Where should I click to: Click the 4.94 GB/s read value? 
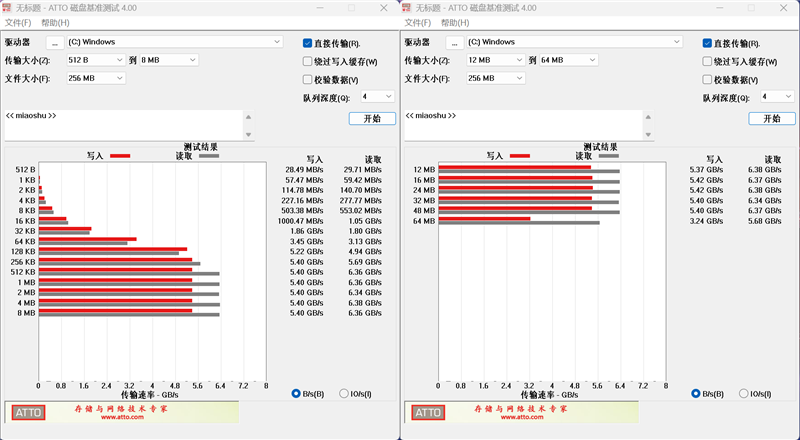[365, 252]
